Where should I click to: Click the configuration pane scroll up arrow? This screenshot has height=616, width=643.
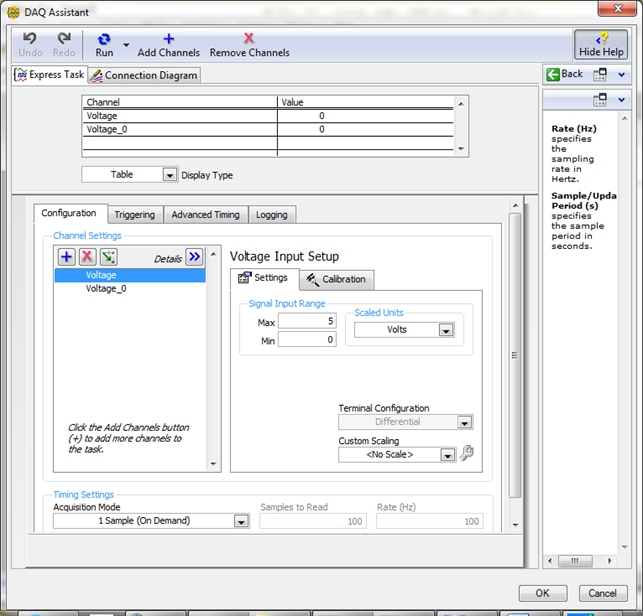point(515,205)
